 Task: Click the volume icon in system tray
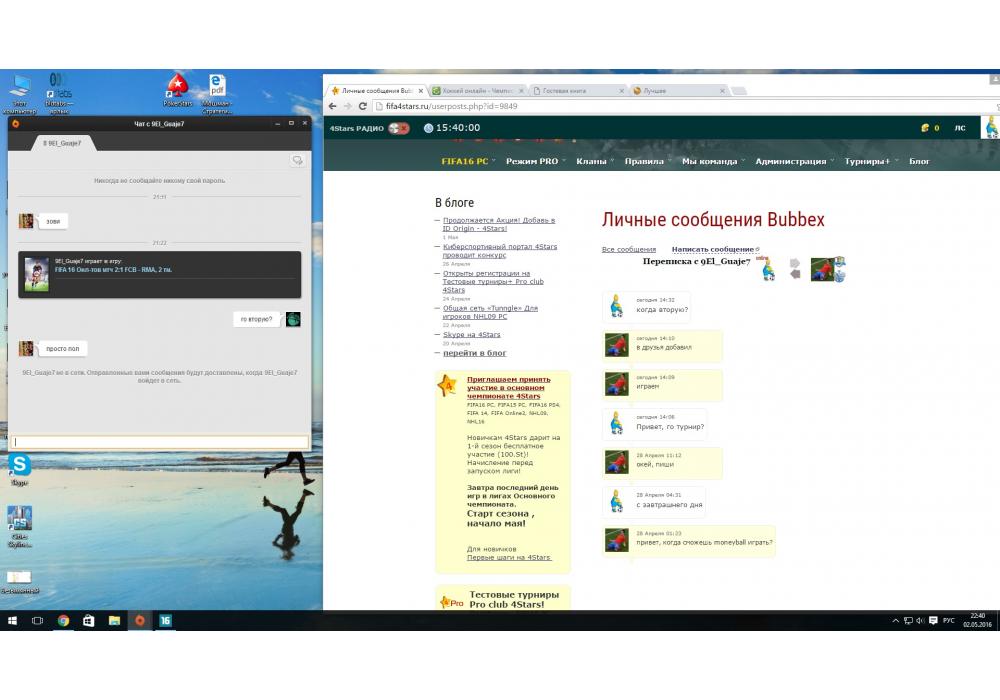920,620
